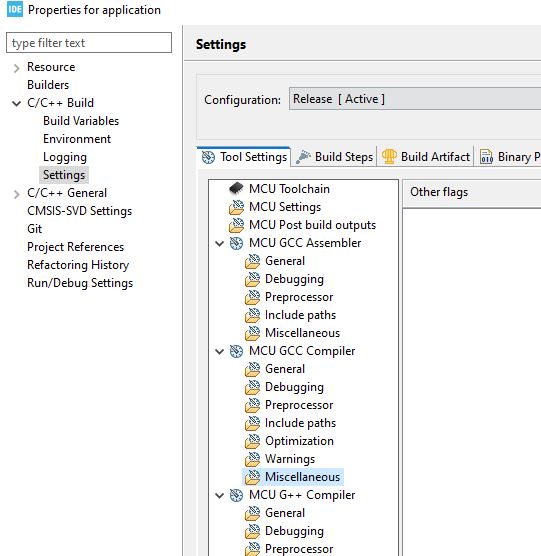Open the Configuration dropdown showing Release
The image size is (541, 556).
click(415, 99)
